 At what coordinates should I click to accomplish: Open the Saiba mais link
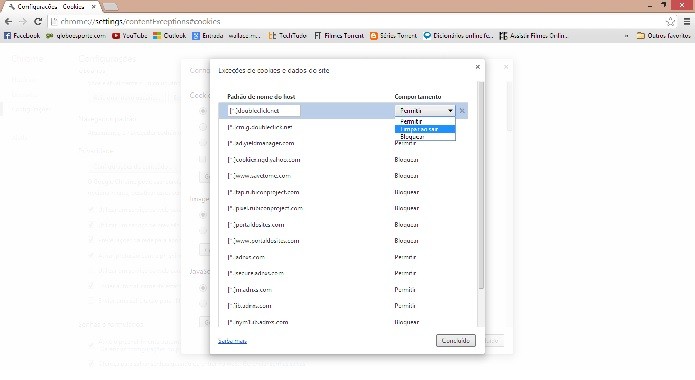(232, 341)
